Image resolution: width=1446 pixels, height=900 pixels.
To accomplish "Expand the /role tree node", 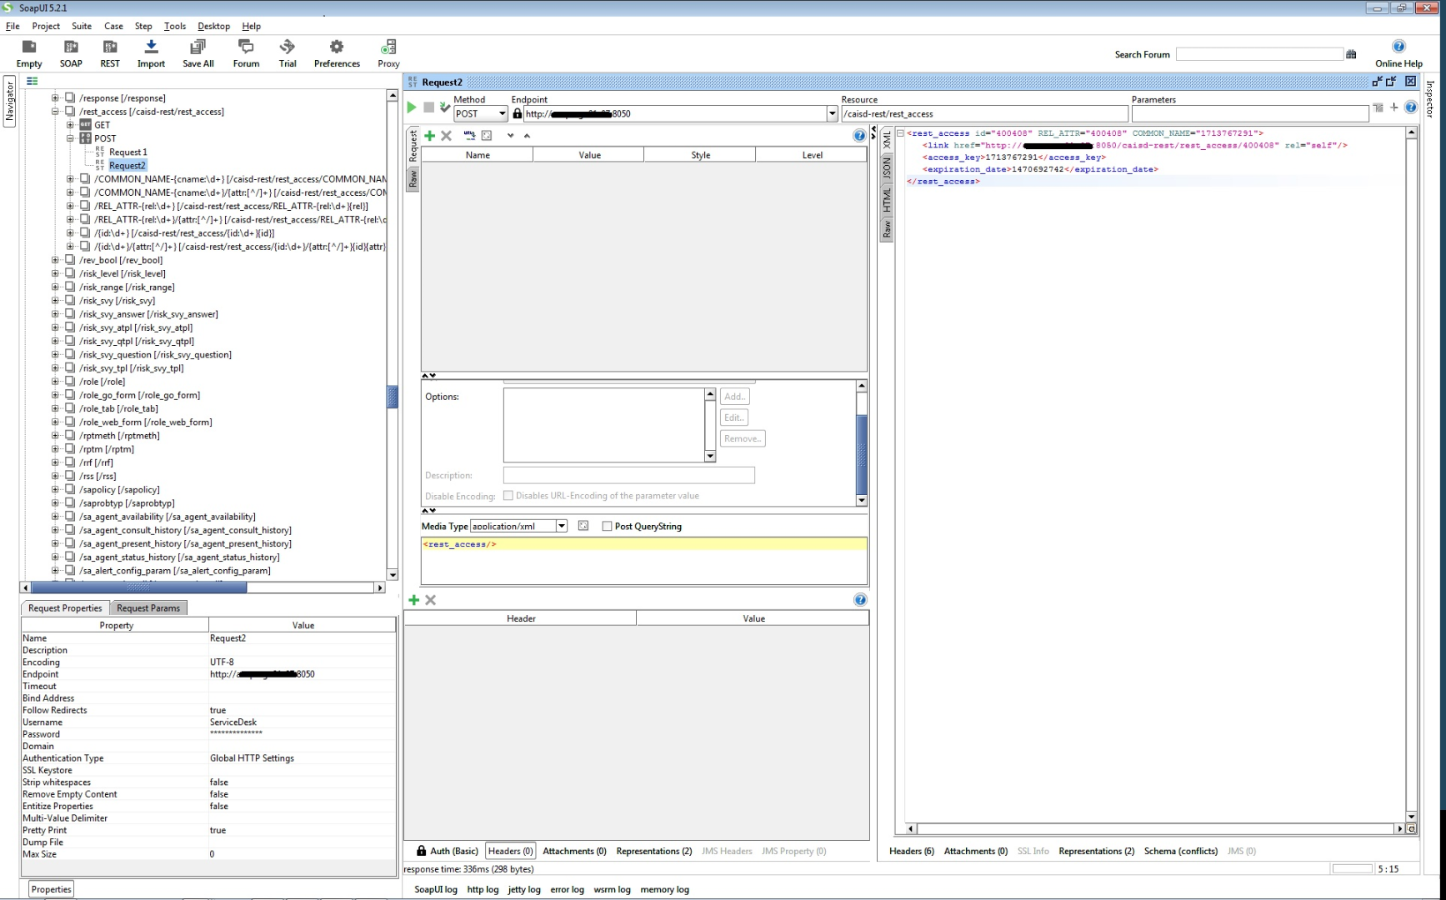I will pos(56,381).
